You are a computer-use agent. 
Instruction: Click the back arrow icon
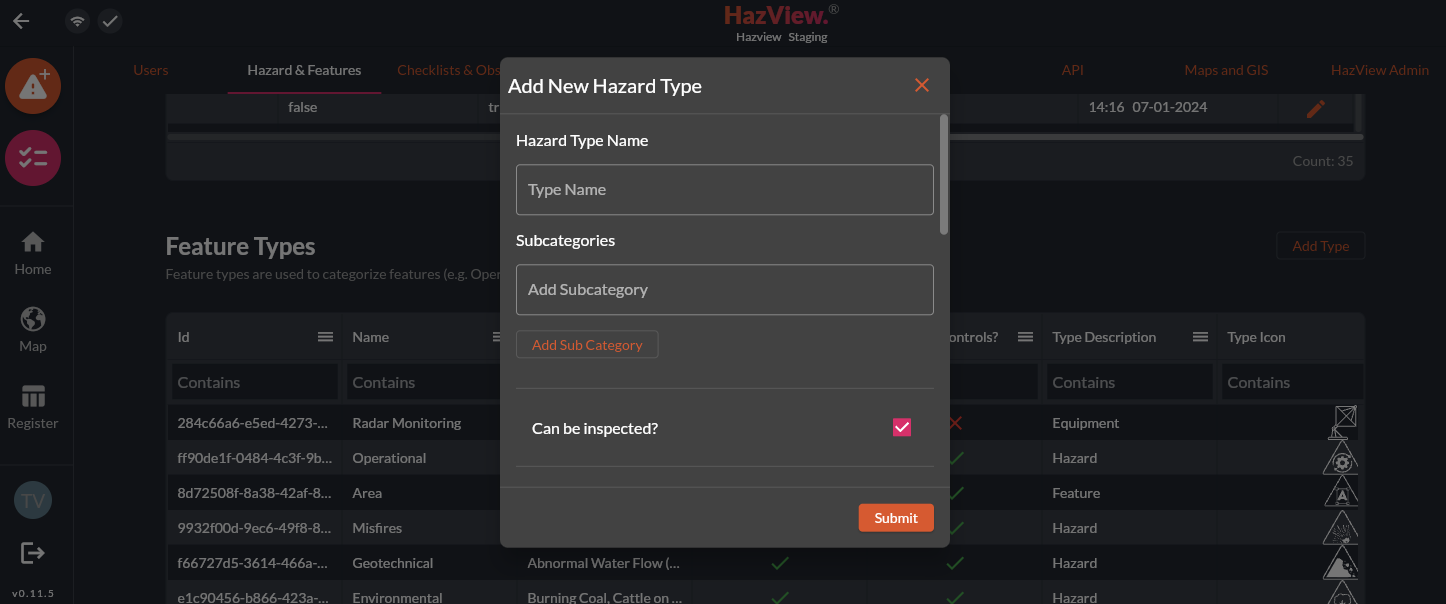[x=21, y=21]
